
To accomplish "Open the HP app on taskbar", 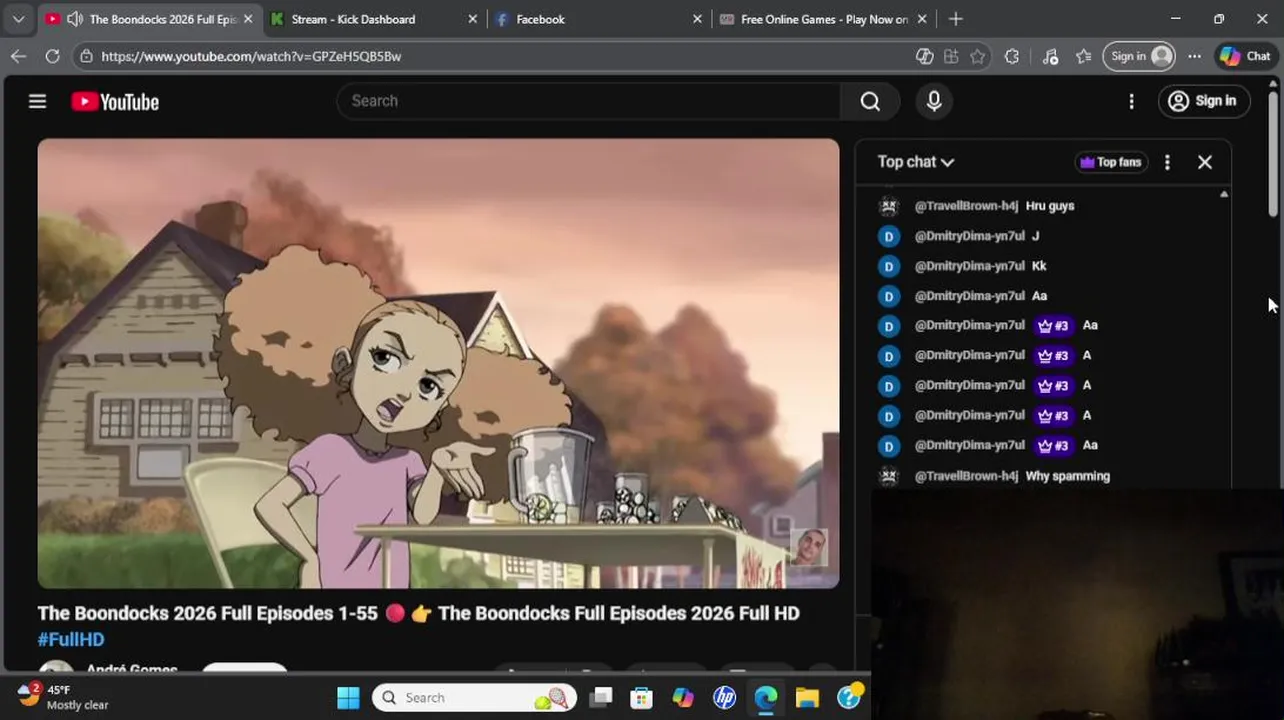I will pos(725,698).
